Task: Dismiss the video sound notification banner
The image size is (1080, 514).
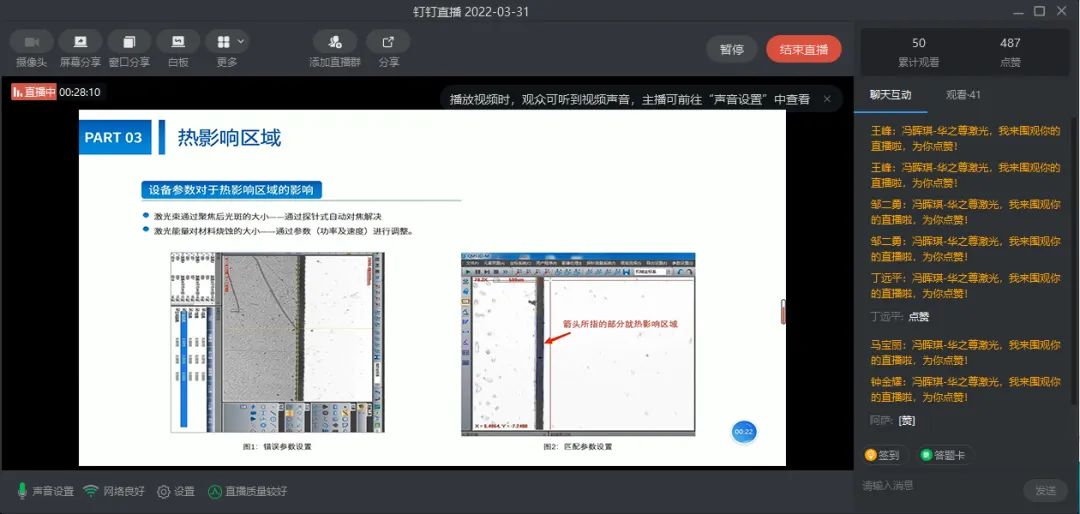Action: (x=827, y=99)
